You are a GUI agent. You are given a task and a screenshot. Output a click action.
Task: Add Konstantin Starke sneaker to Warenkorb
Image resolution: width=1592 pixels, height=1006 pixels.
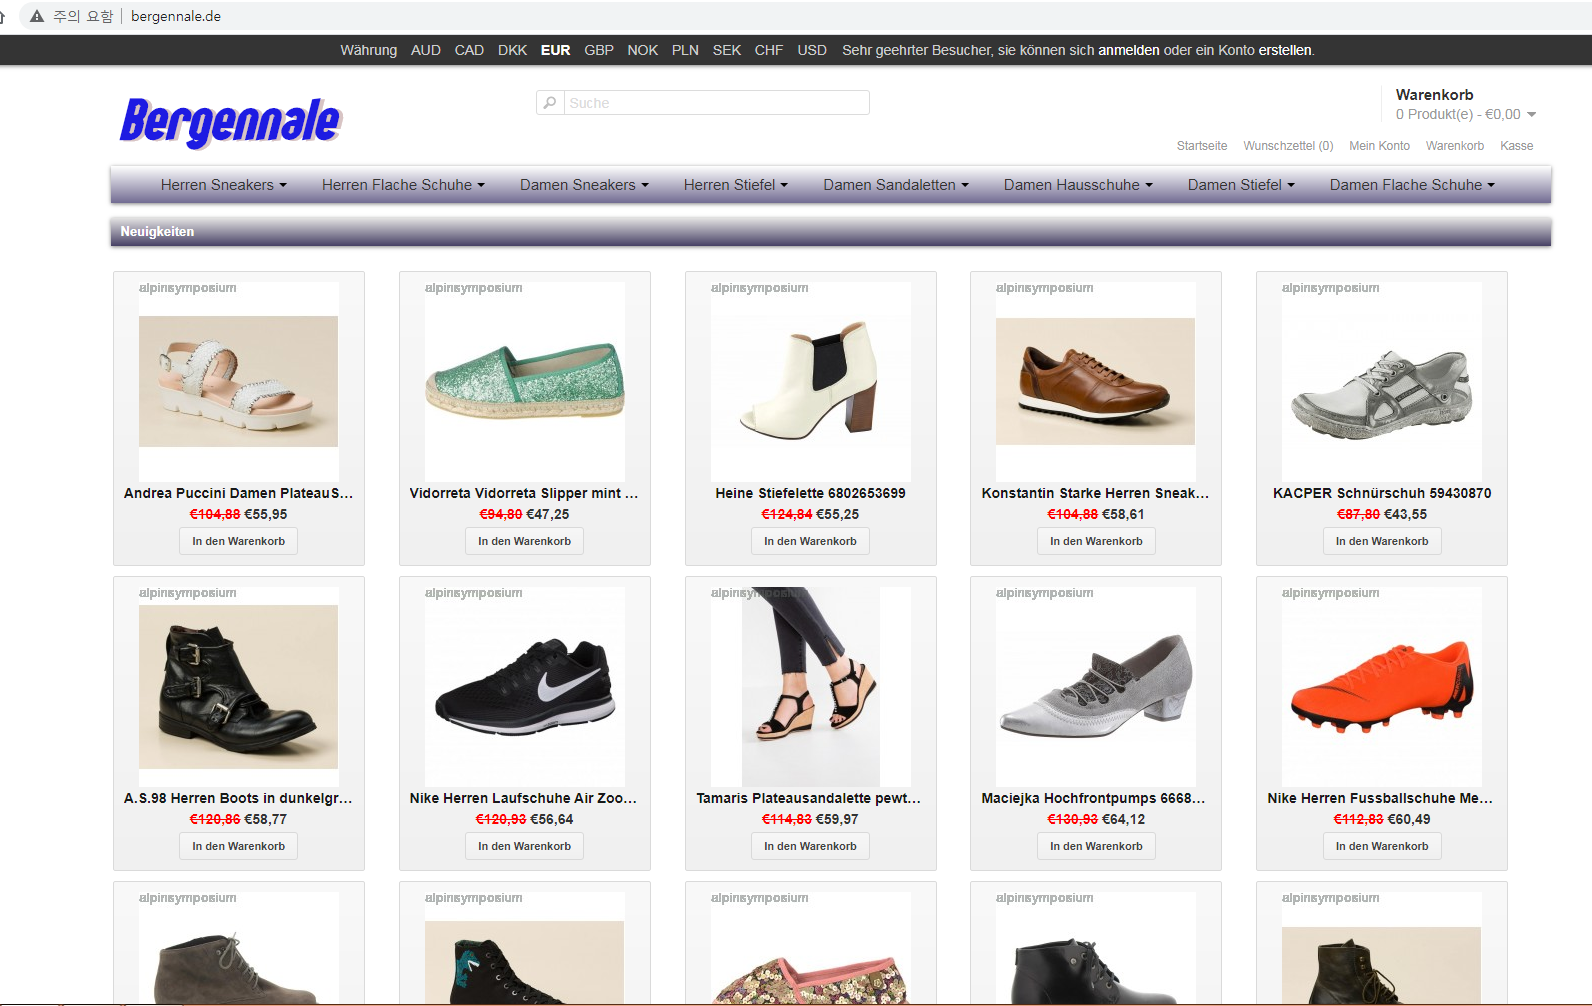[1096, 541]
